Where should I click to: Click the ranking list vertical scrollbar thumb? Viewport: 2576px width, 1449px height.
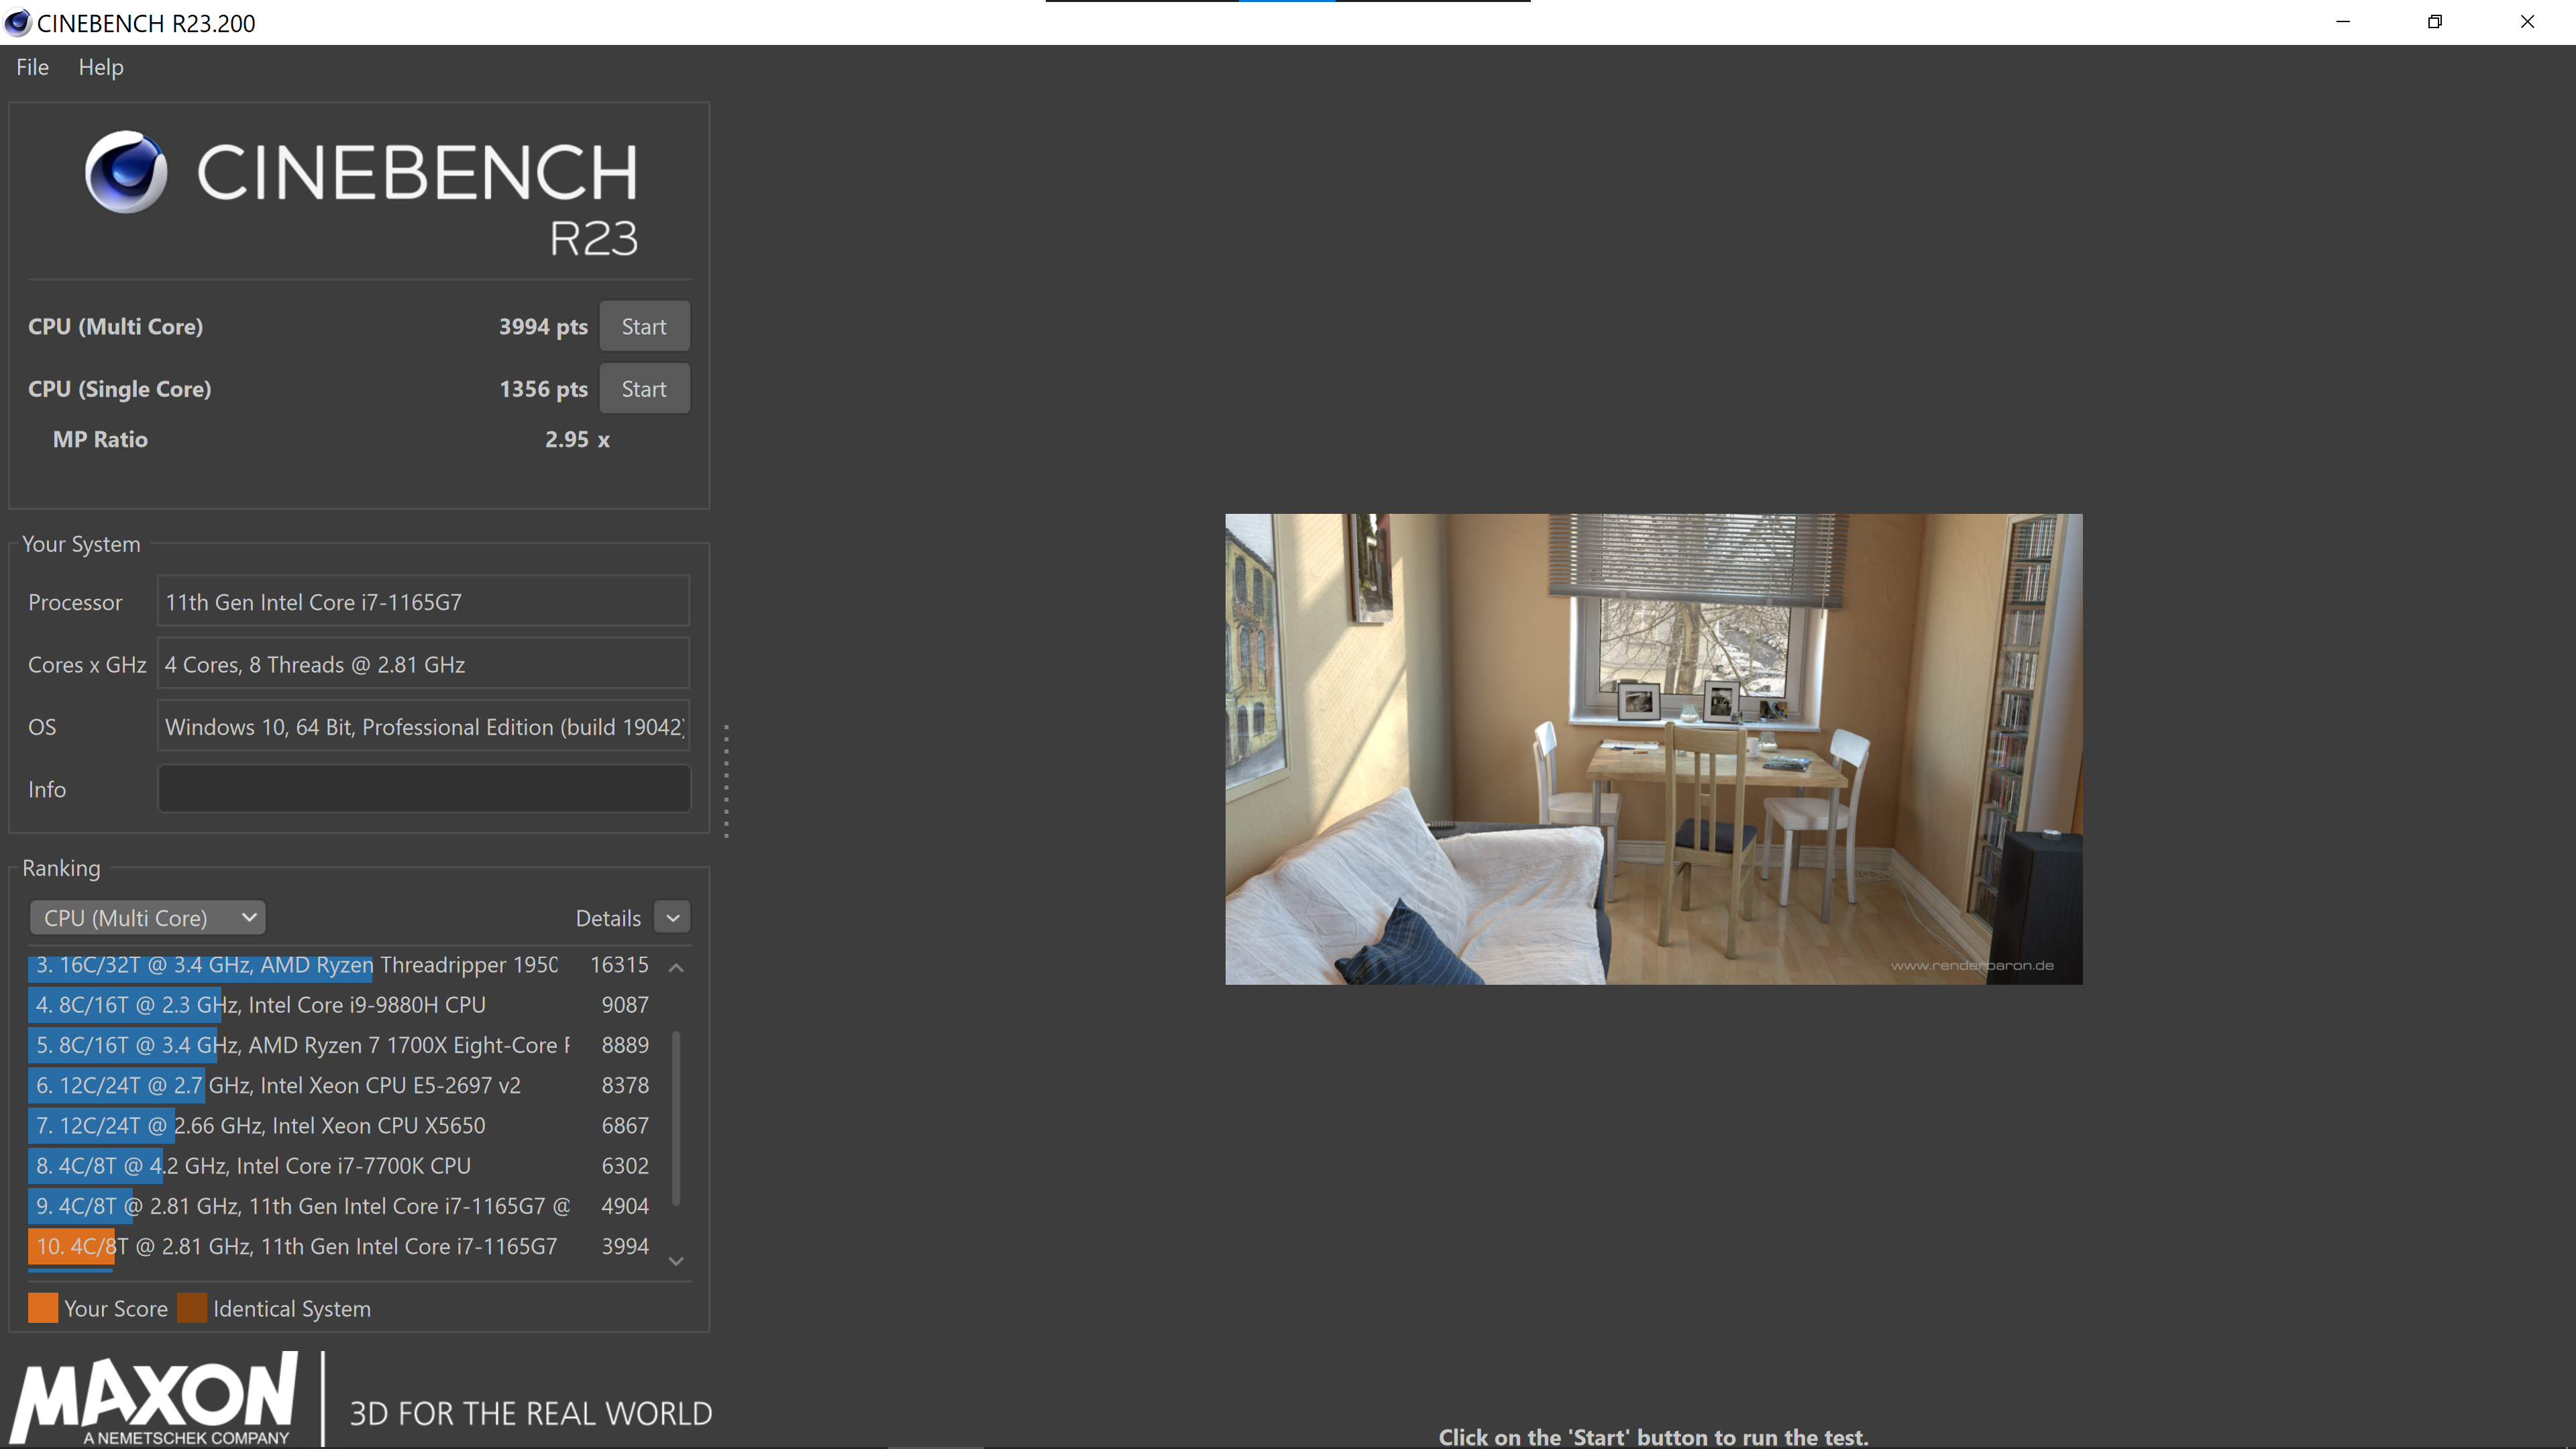(x=676, y=1118)
